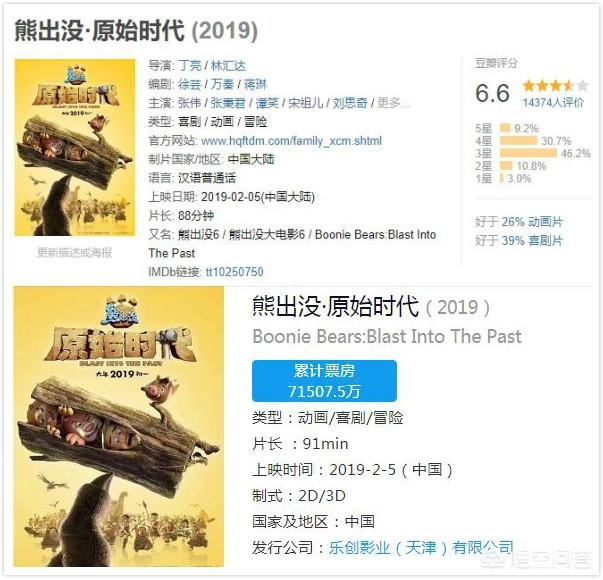Open screenwriter 蒋琳's page
This screenshot has width=603, height=580.
pos(255,84)
